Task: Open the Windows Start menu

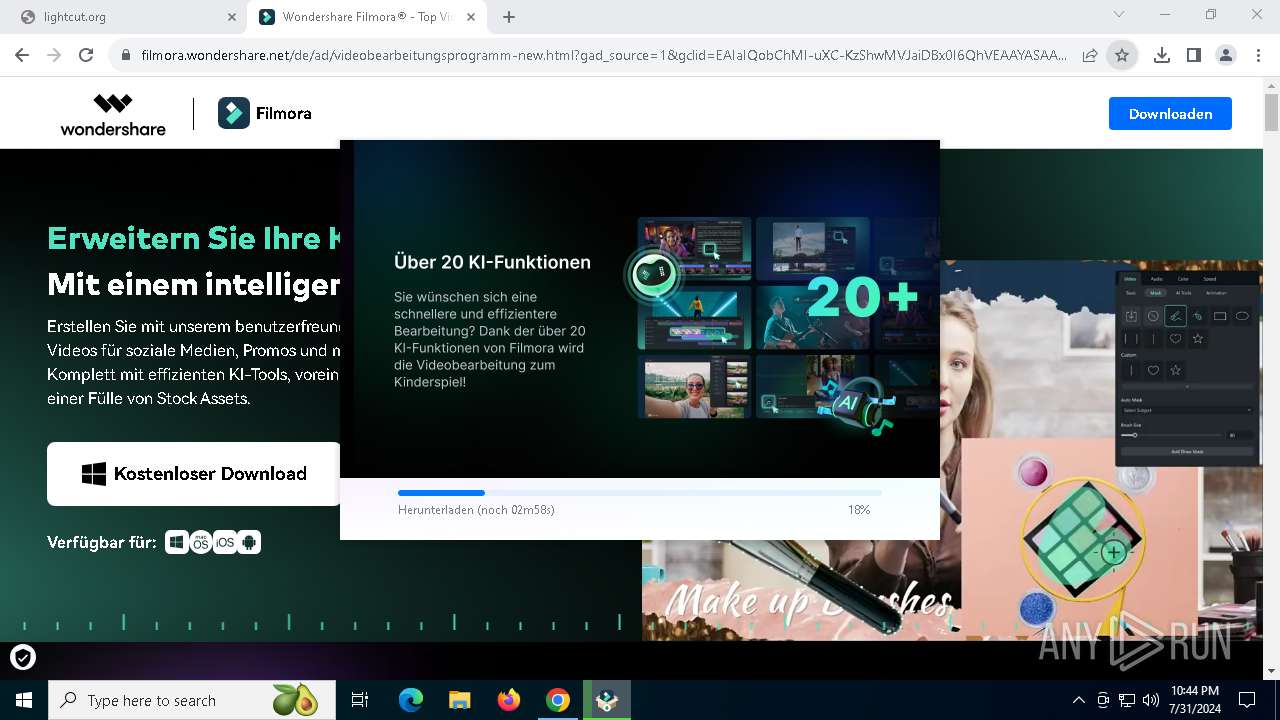Action: coord(23,700)
